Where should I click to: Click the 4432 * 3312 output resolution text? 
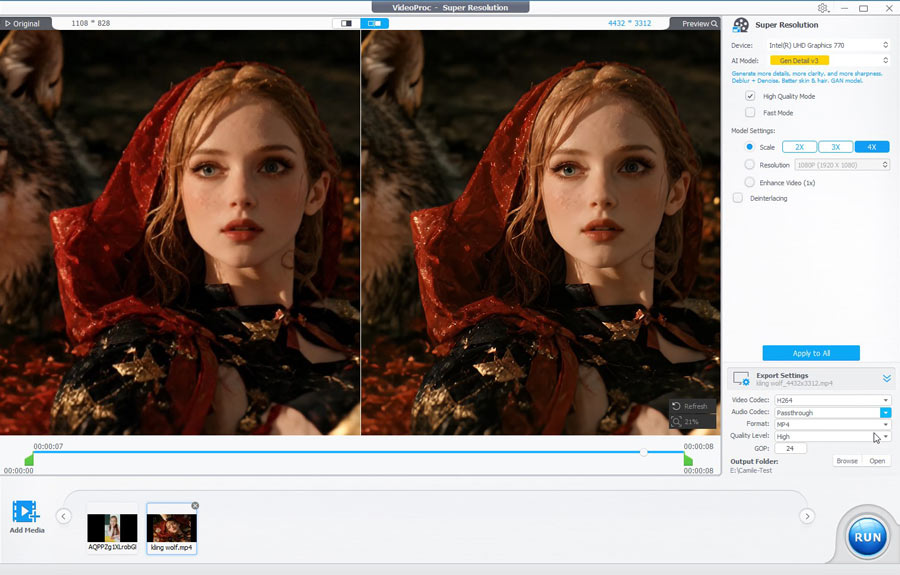pyautogui.click(x=630, y=23)
